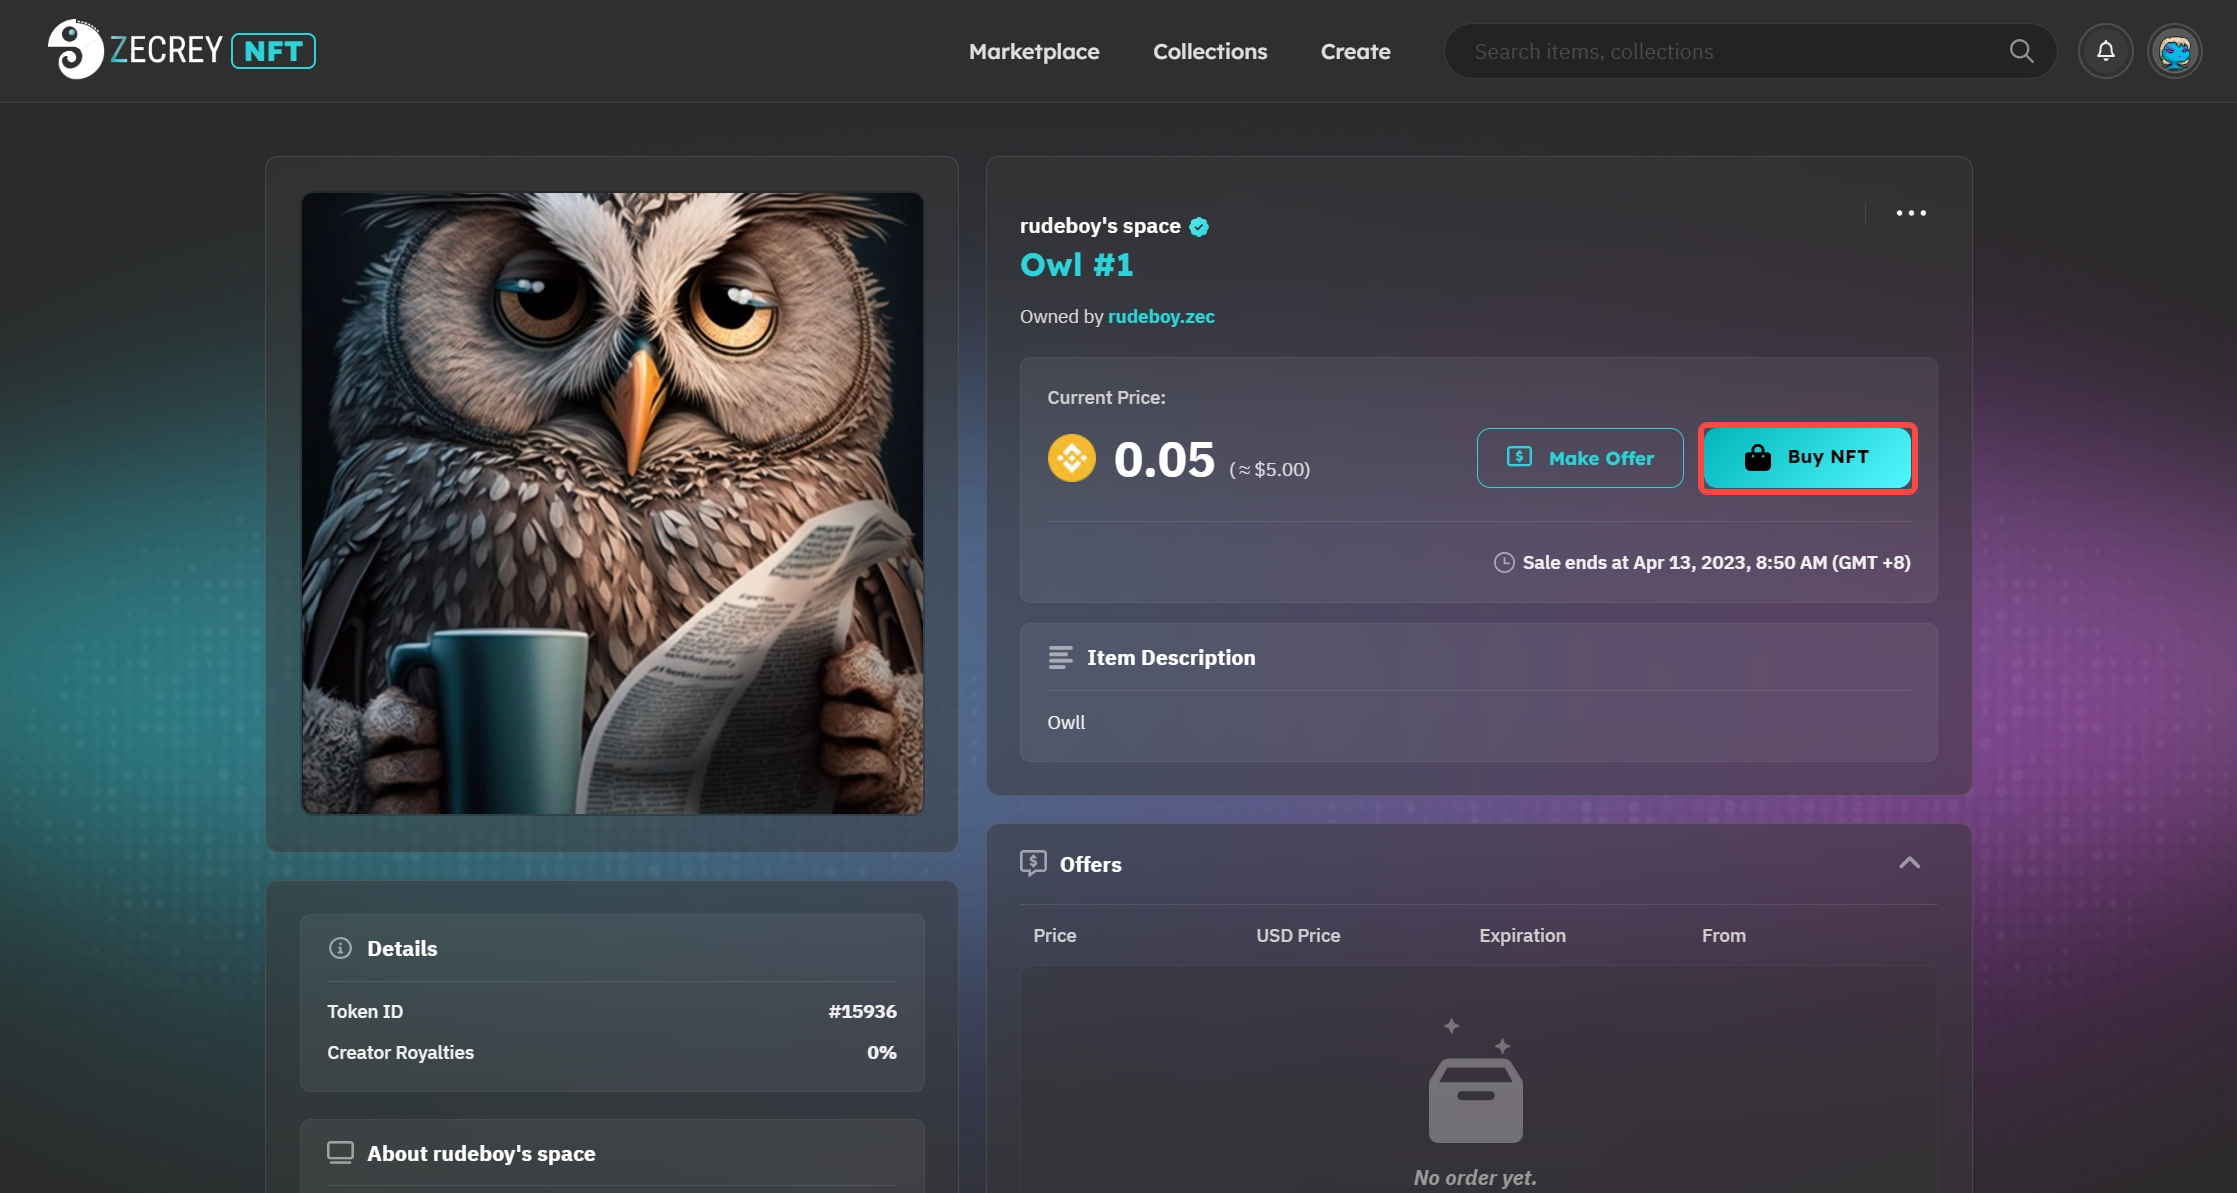Open the Create menu item

pos(1355,51)
